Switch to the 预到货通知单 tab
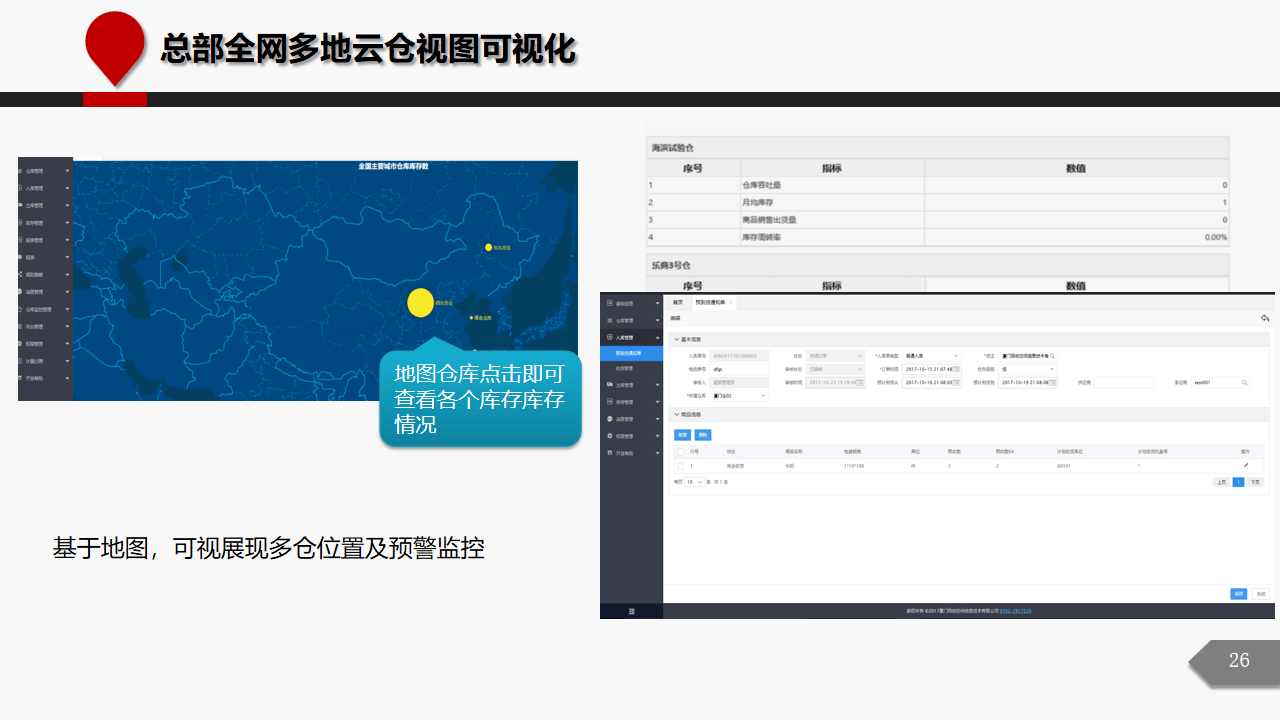Screen dimensions: 1280x720 pos(714,302)
